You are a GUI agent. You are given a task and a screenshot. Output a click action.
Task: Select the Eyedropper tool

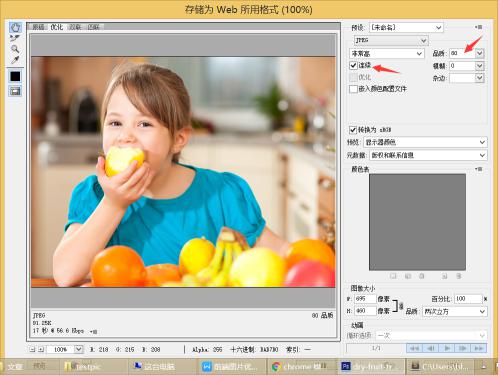15,60
